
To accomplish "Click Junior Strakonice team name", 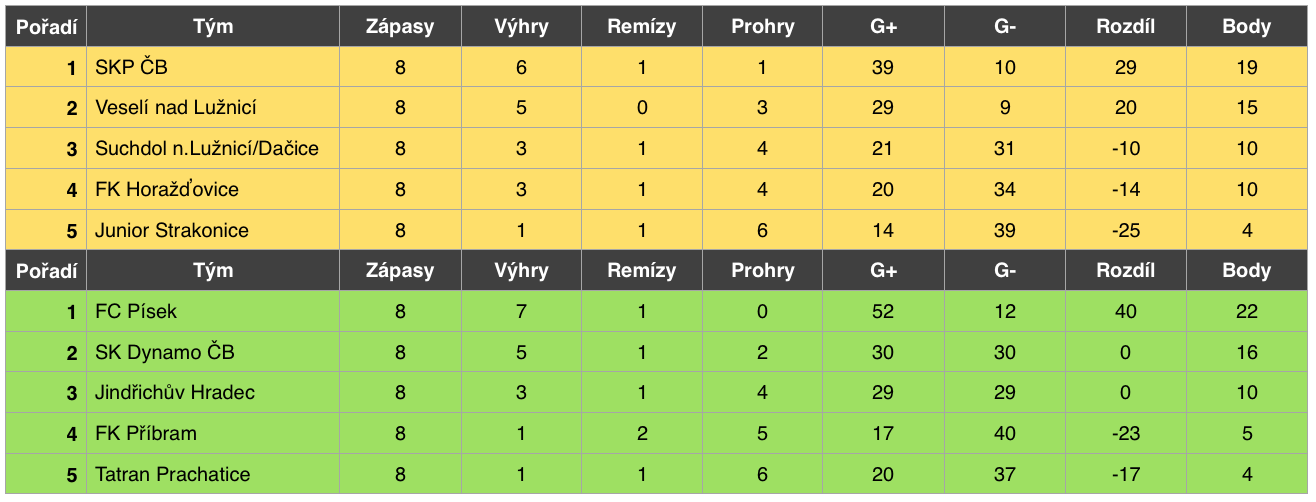I will [172, 230].
